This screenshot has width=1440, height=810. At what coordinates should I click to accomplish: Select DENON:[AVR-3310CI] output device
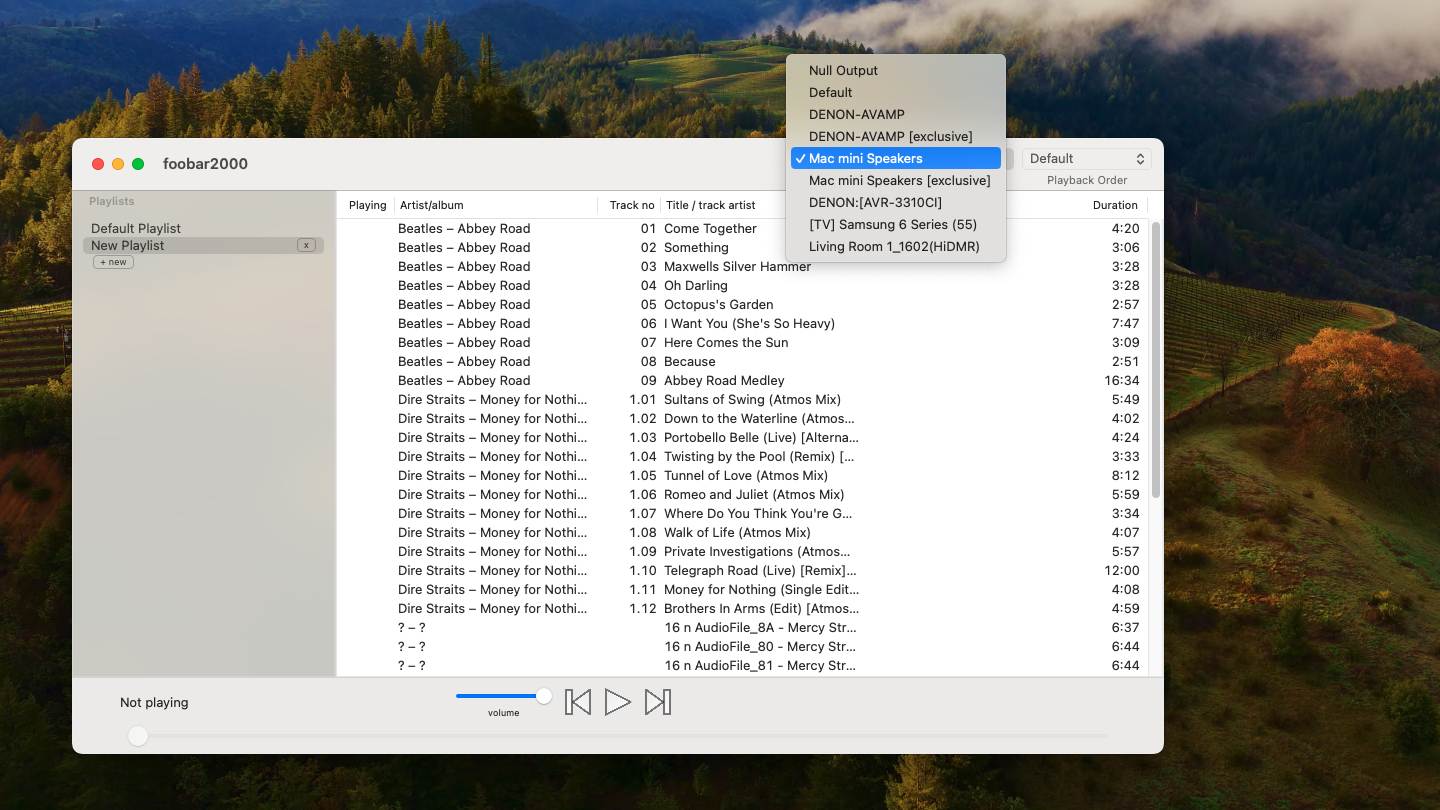(896, 202)
